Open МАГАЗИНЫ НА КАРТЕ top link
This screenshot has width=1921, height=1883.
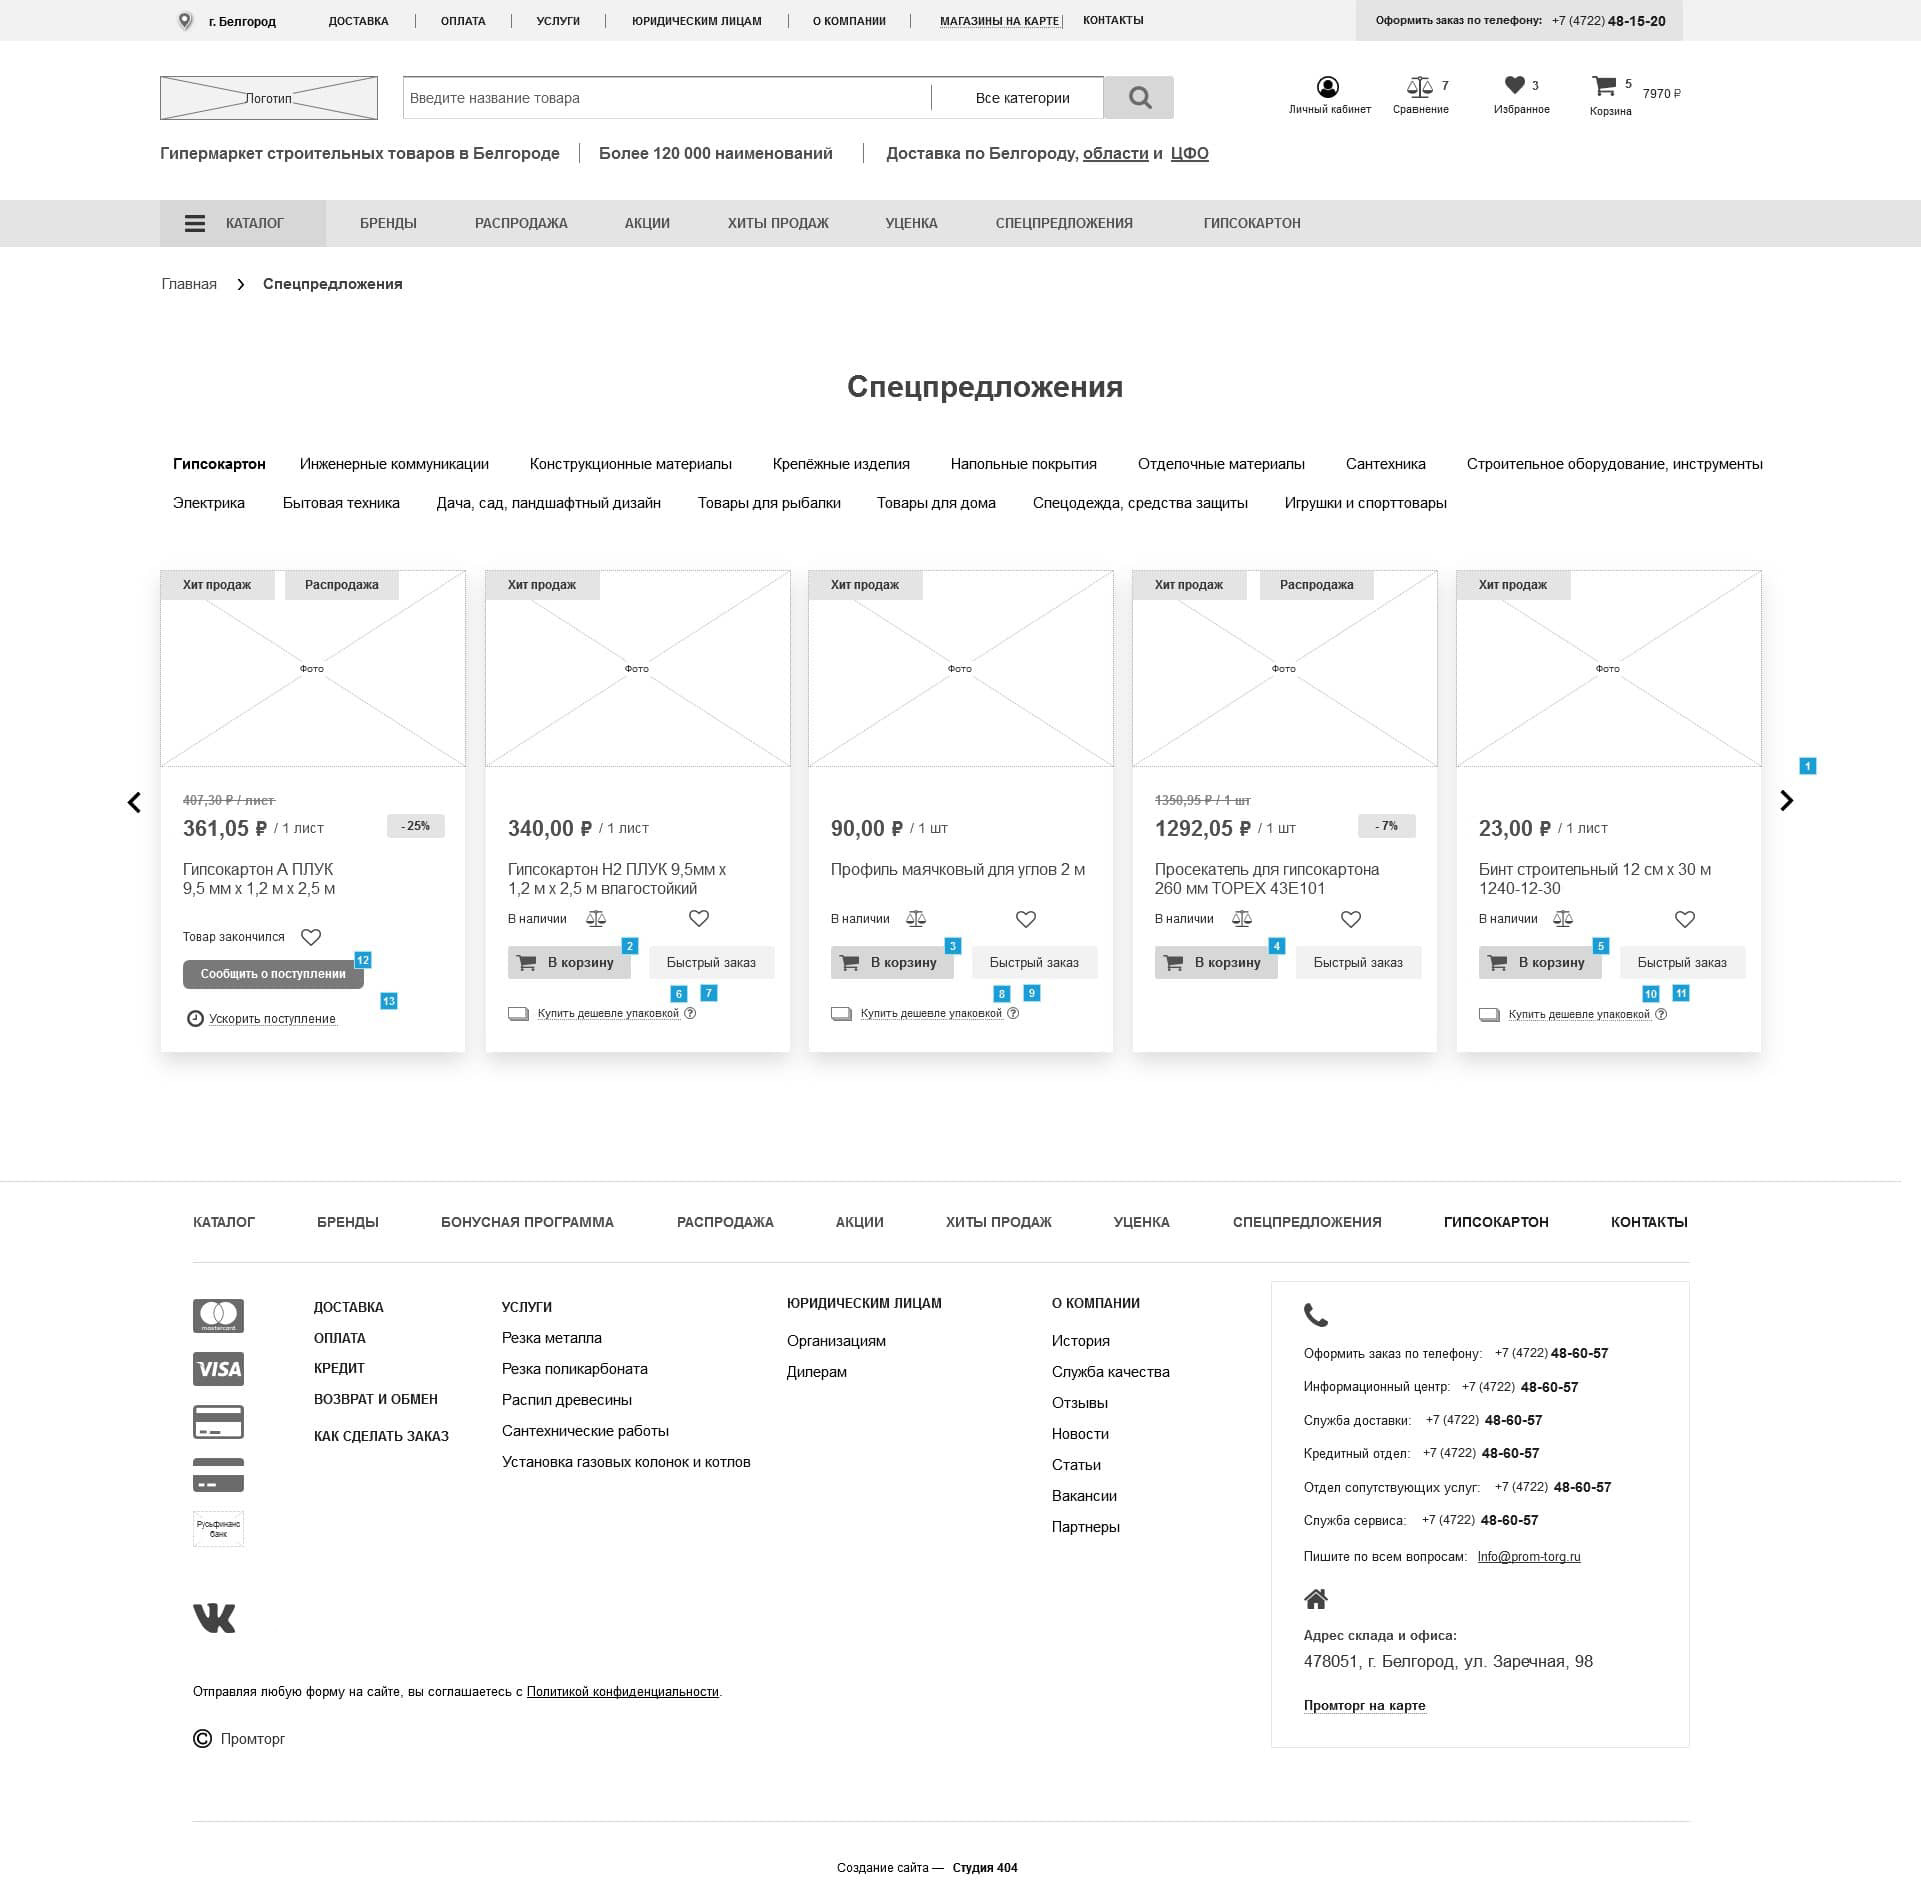(999, 21)
